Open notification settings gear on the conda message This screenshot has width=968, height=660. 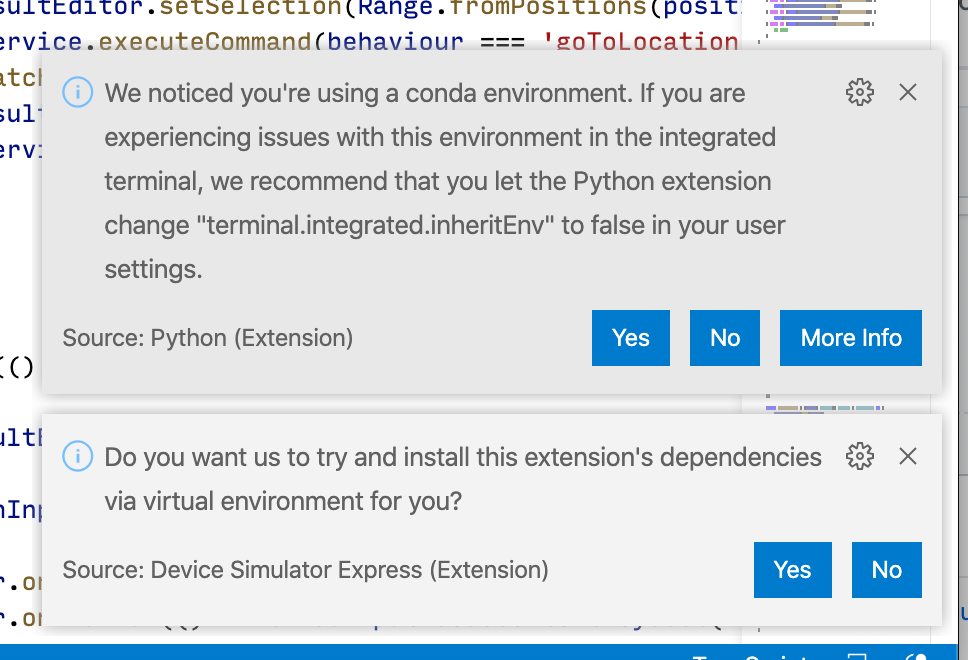pyautogui.click(x=859, y=92)
